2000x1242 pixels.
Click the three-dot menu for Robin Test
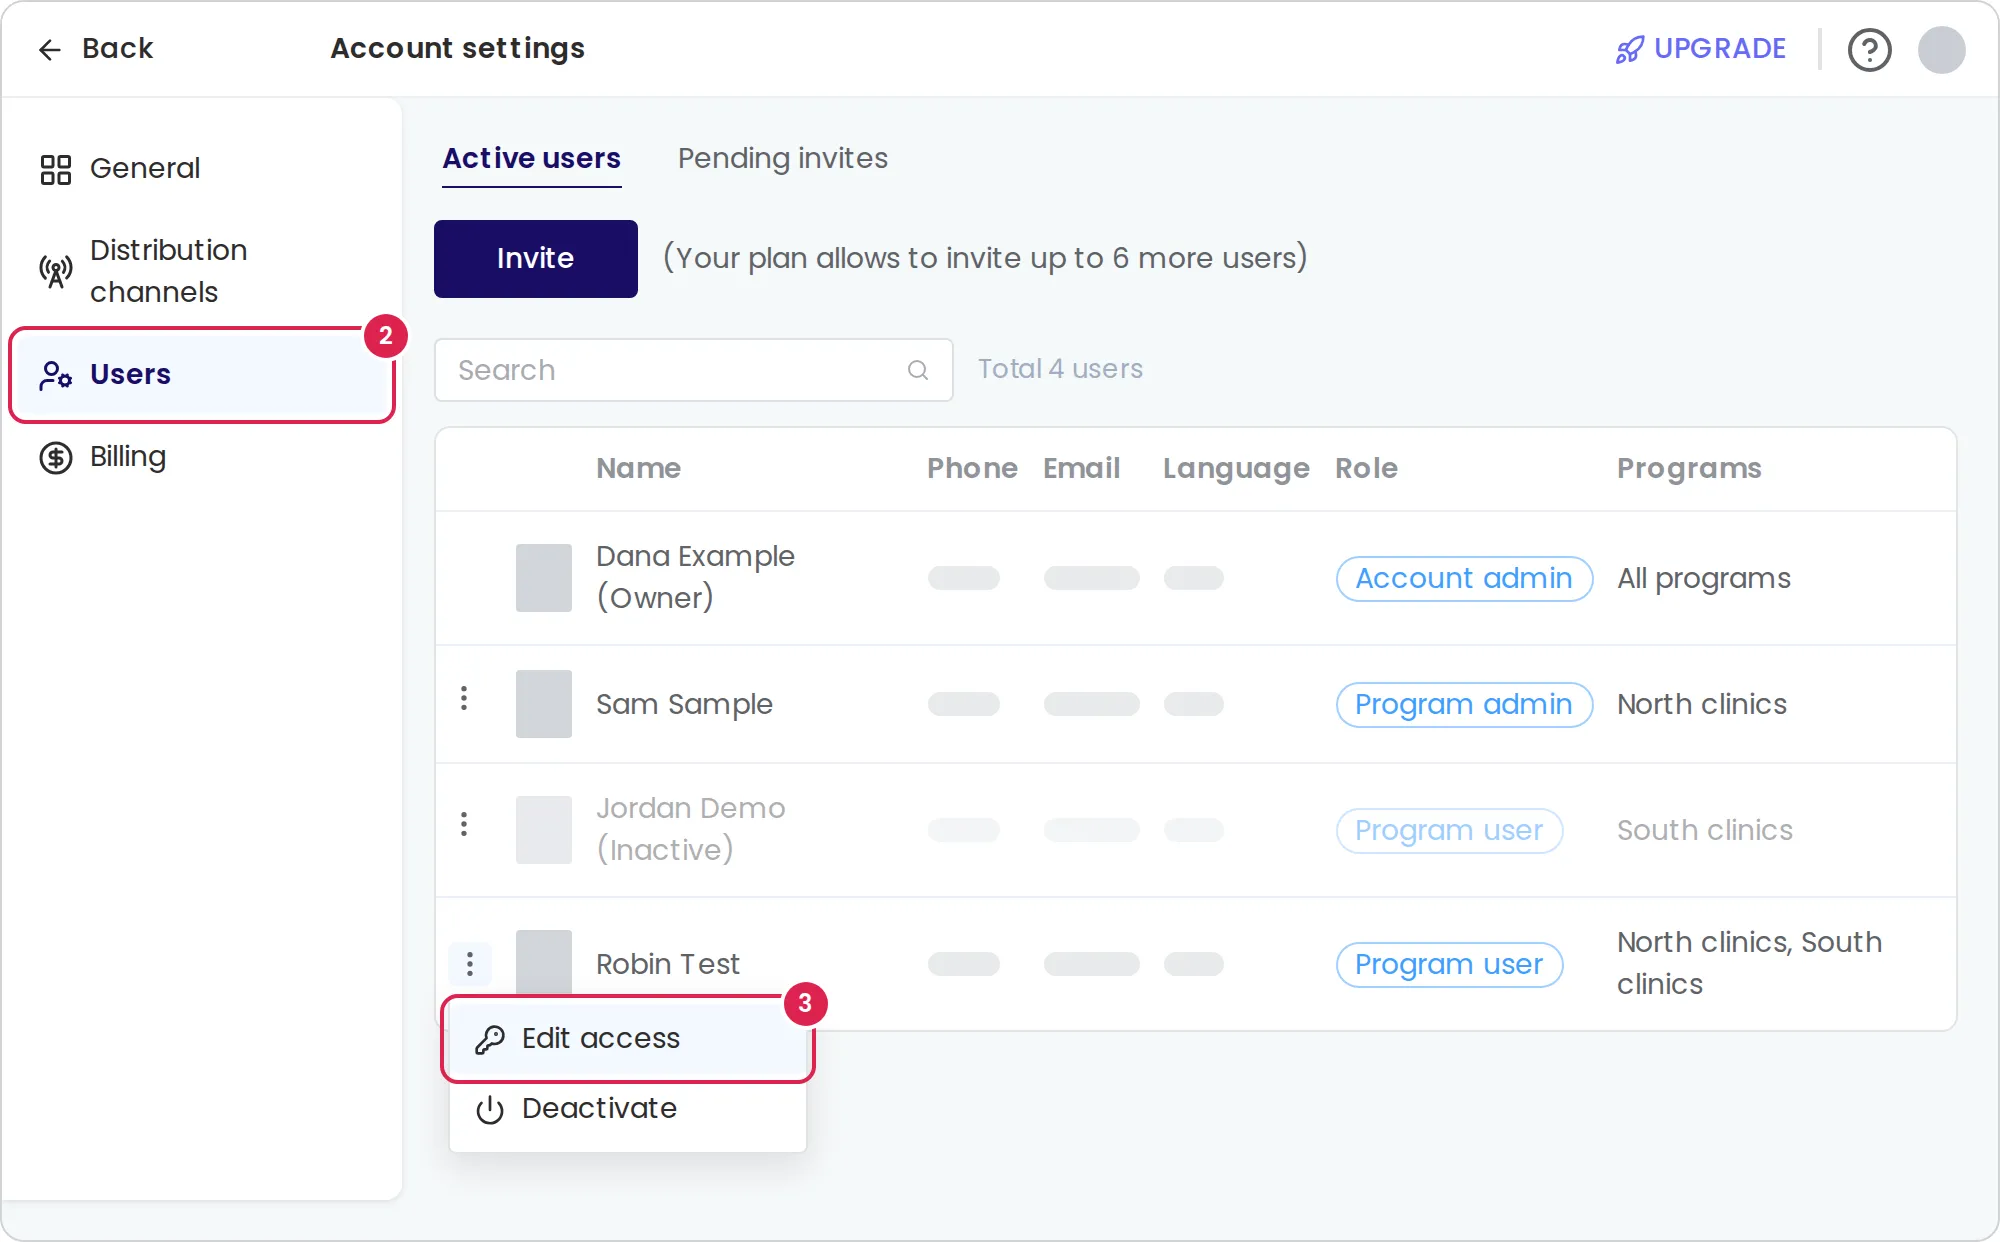(470, 964)
